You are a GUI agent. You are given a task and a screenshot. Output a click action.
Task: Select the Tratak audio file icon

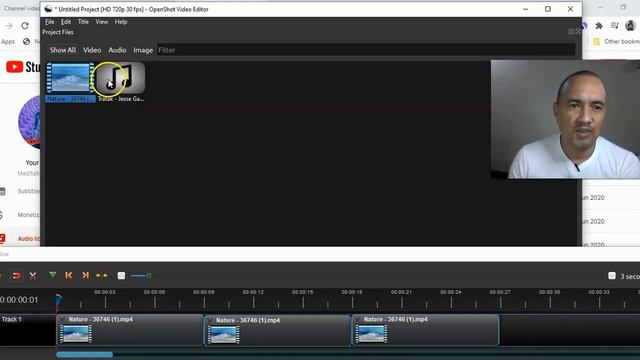click(120, 78)
